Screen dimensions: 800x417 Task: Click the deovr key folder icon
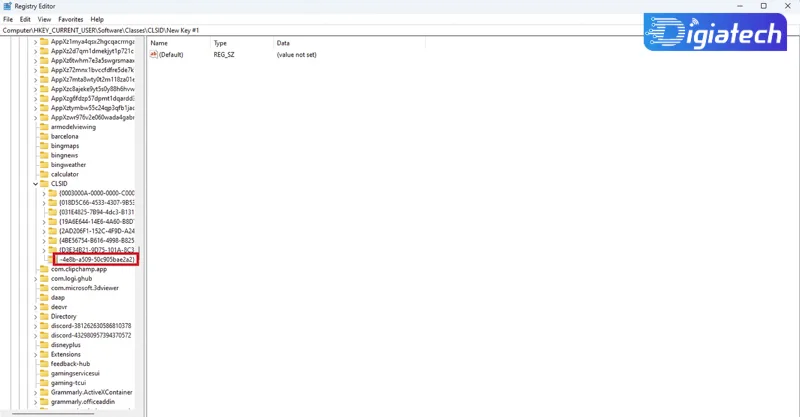tap(44, 307)
